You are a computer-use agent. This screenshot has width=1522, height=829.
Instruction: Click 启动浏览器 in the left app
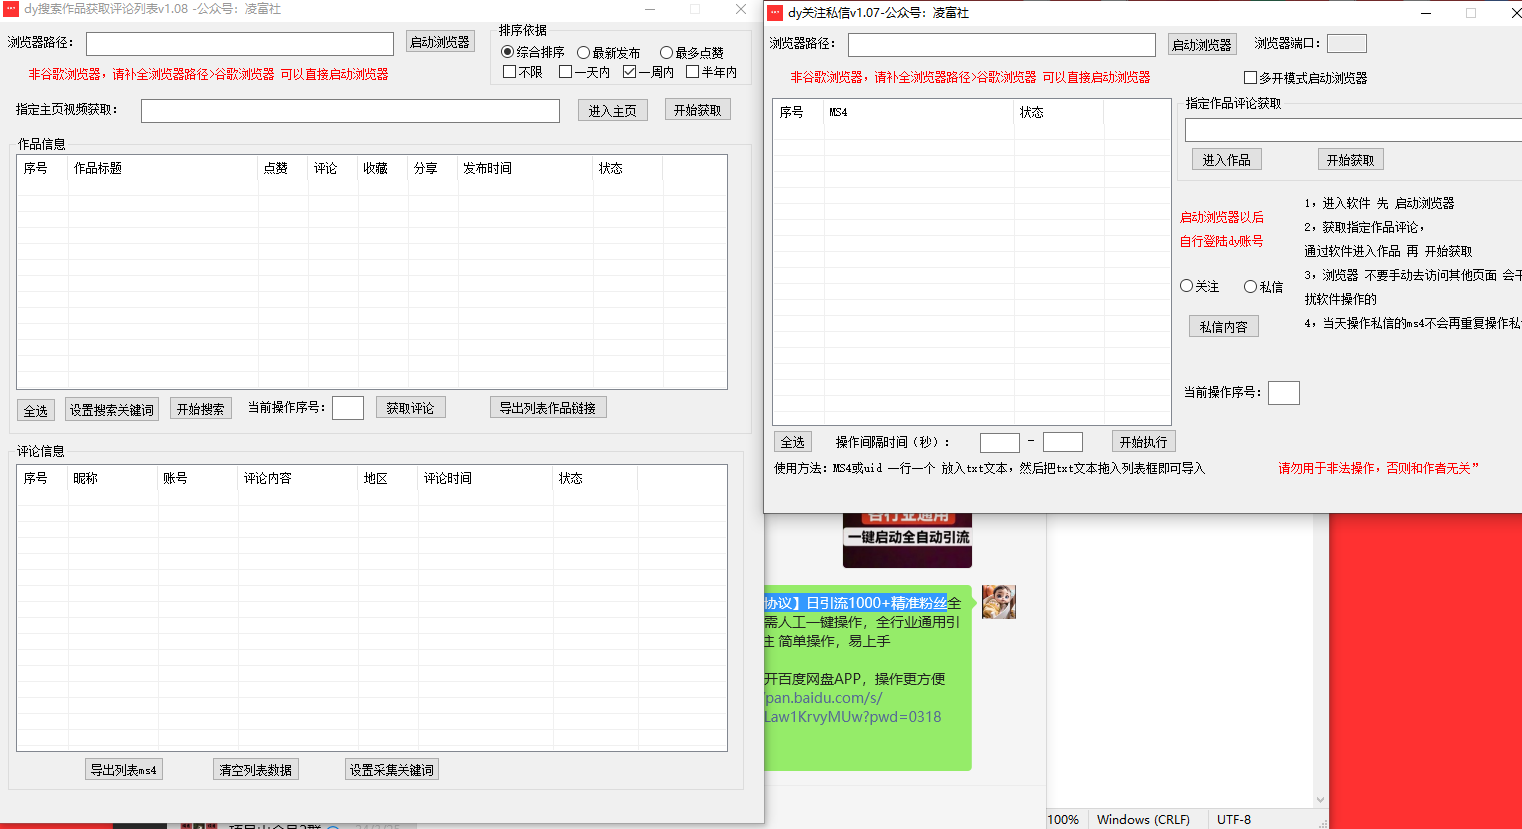(440, 44)
